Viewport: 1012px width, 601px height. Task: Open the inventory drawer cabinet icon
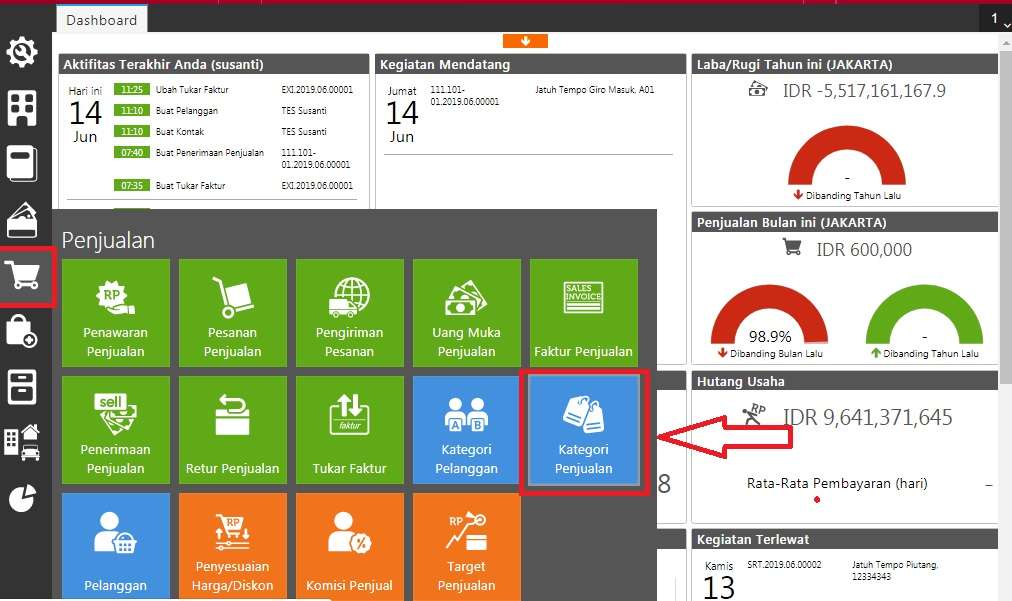[x=22, y=387]
